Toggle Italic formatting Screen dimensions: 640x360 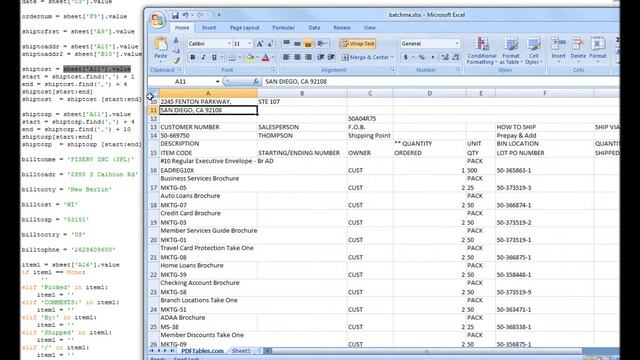click(x=203, y=58)
